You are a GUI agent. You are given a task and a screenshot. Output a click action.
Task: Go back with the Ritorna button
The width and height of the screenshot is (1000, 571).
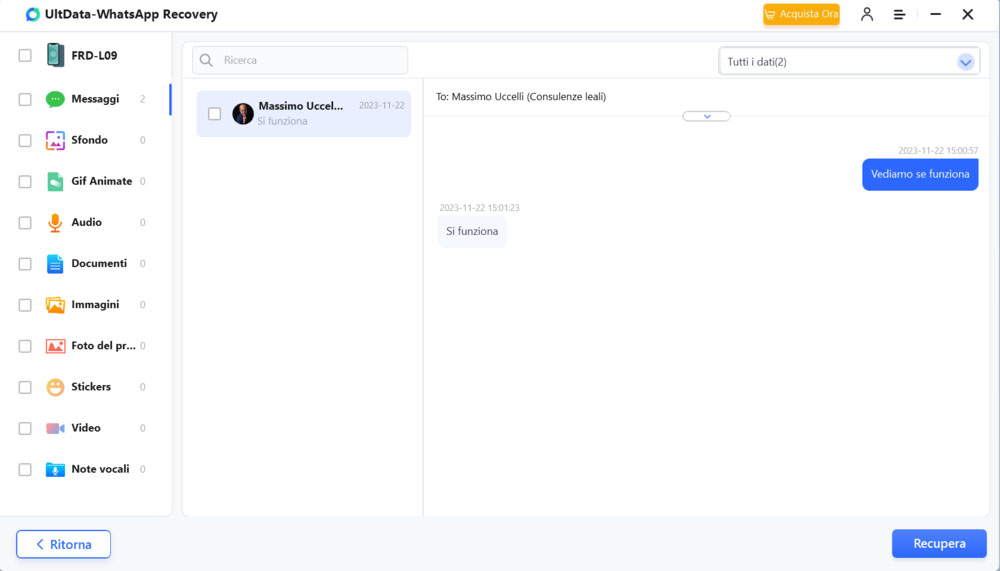(63, 544)
